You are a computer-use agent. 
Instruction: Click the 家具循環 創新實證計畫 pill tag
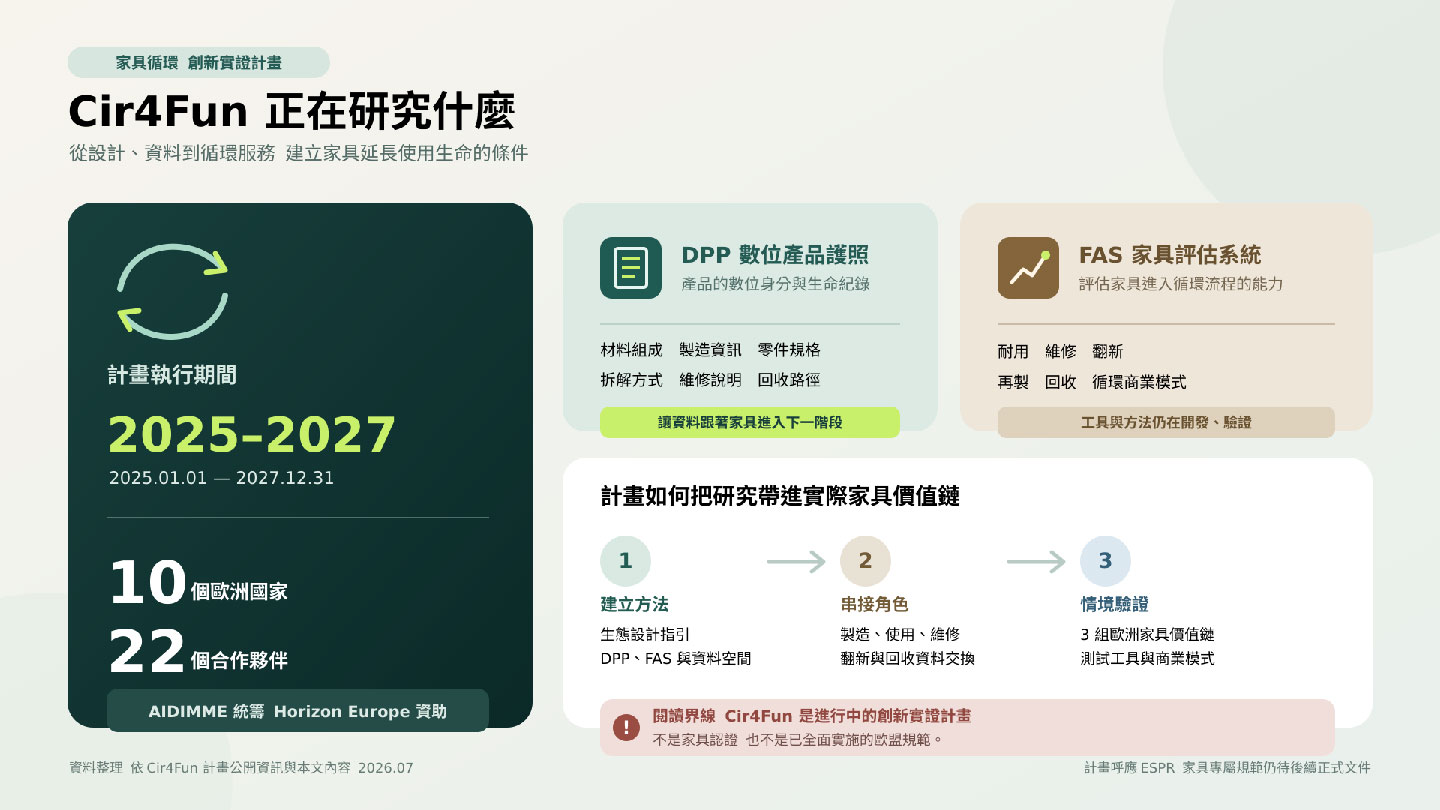click(199, 62)
